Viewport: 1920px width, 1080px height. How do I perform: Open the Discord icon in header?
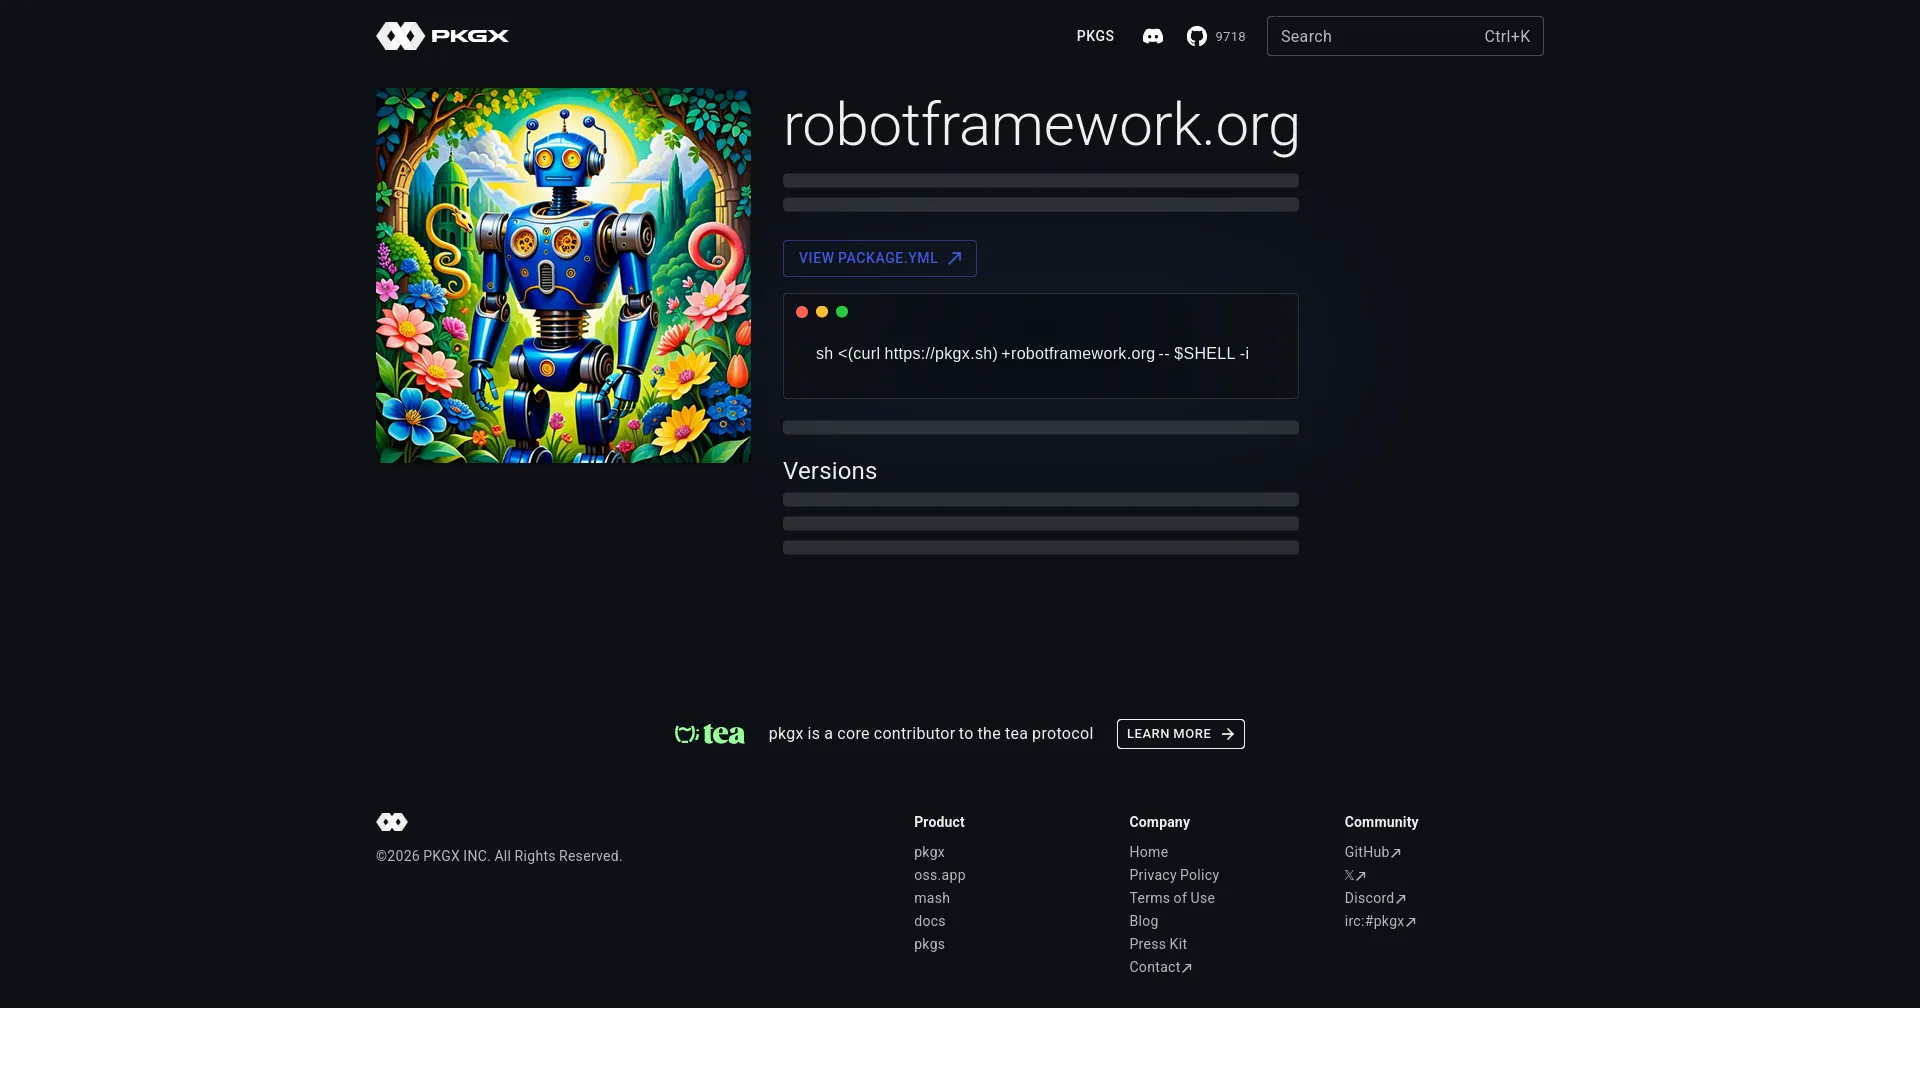(1152, 36)
